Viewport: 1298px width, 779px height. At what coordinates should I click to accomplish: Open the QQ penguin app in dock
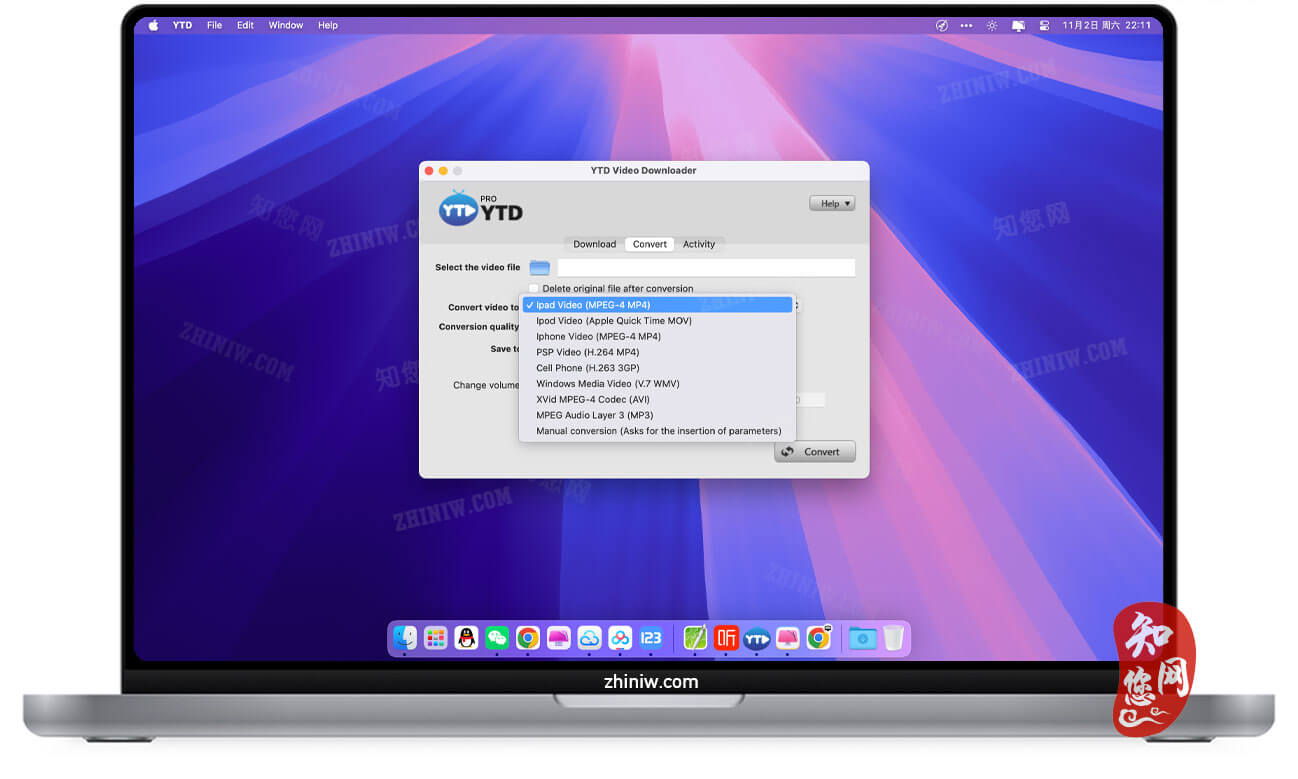point(466,638)
